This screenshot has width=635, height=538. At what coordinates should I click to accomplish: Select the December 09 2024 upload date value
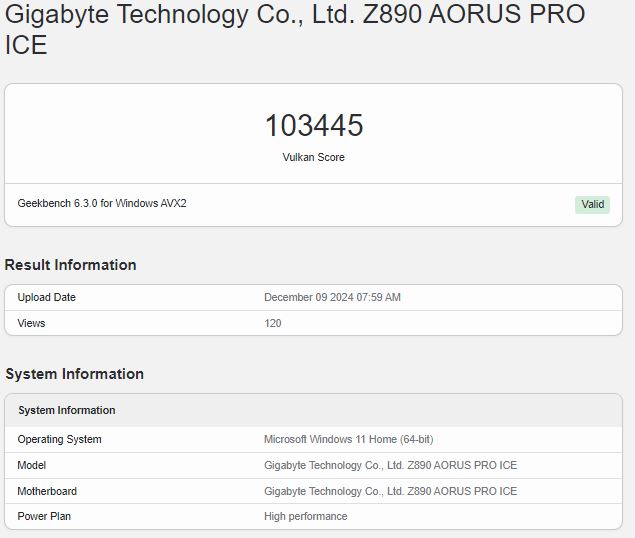point(332,297)
